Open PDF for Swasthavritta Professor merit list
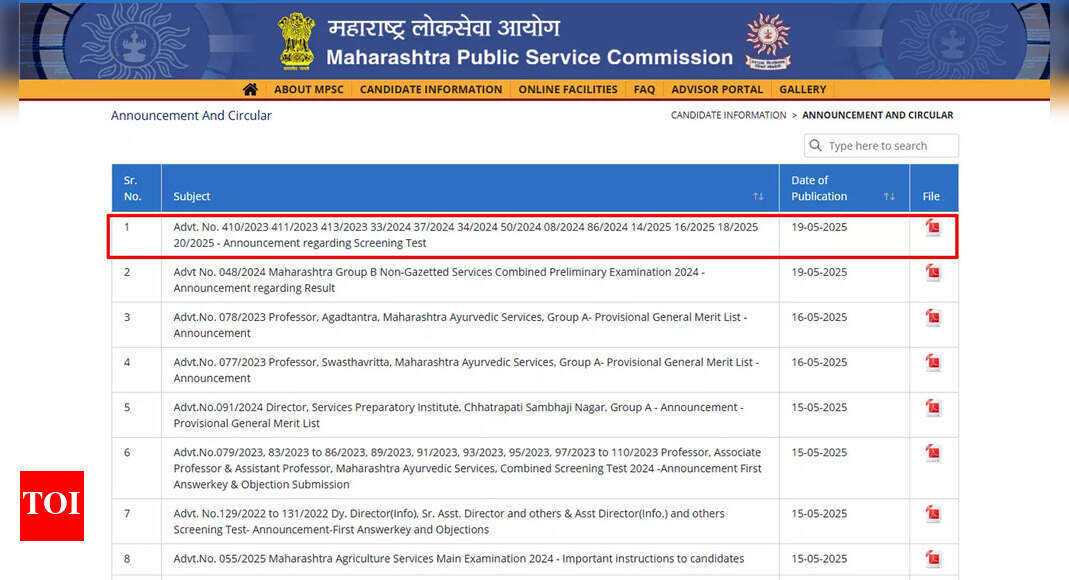This screenshot has height=580, width=1069. (932, 363)
